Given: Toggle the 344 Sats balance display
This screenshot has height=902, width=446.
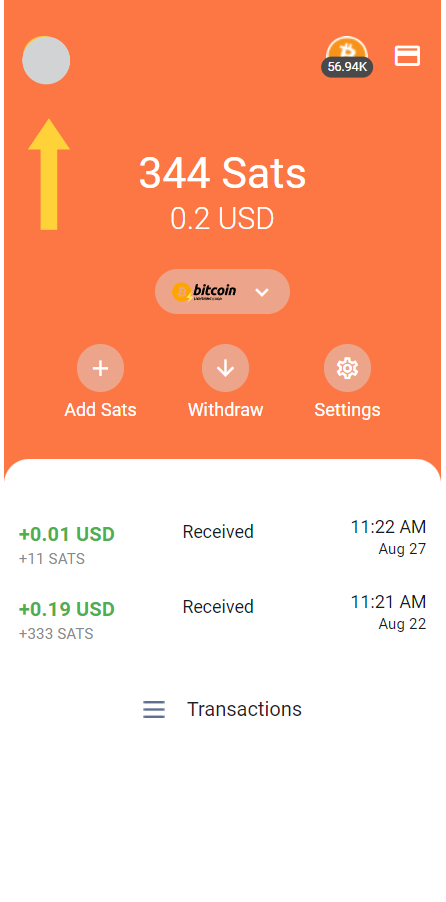Looking at the screenshot, I should point(222,173).
